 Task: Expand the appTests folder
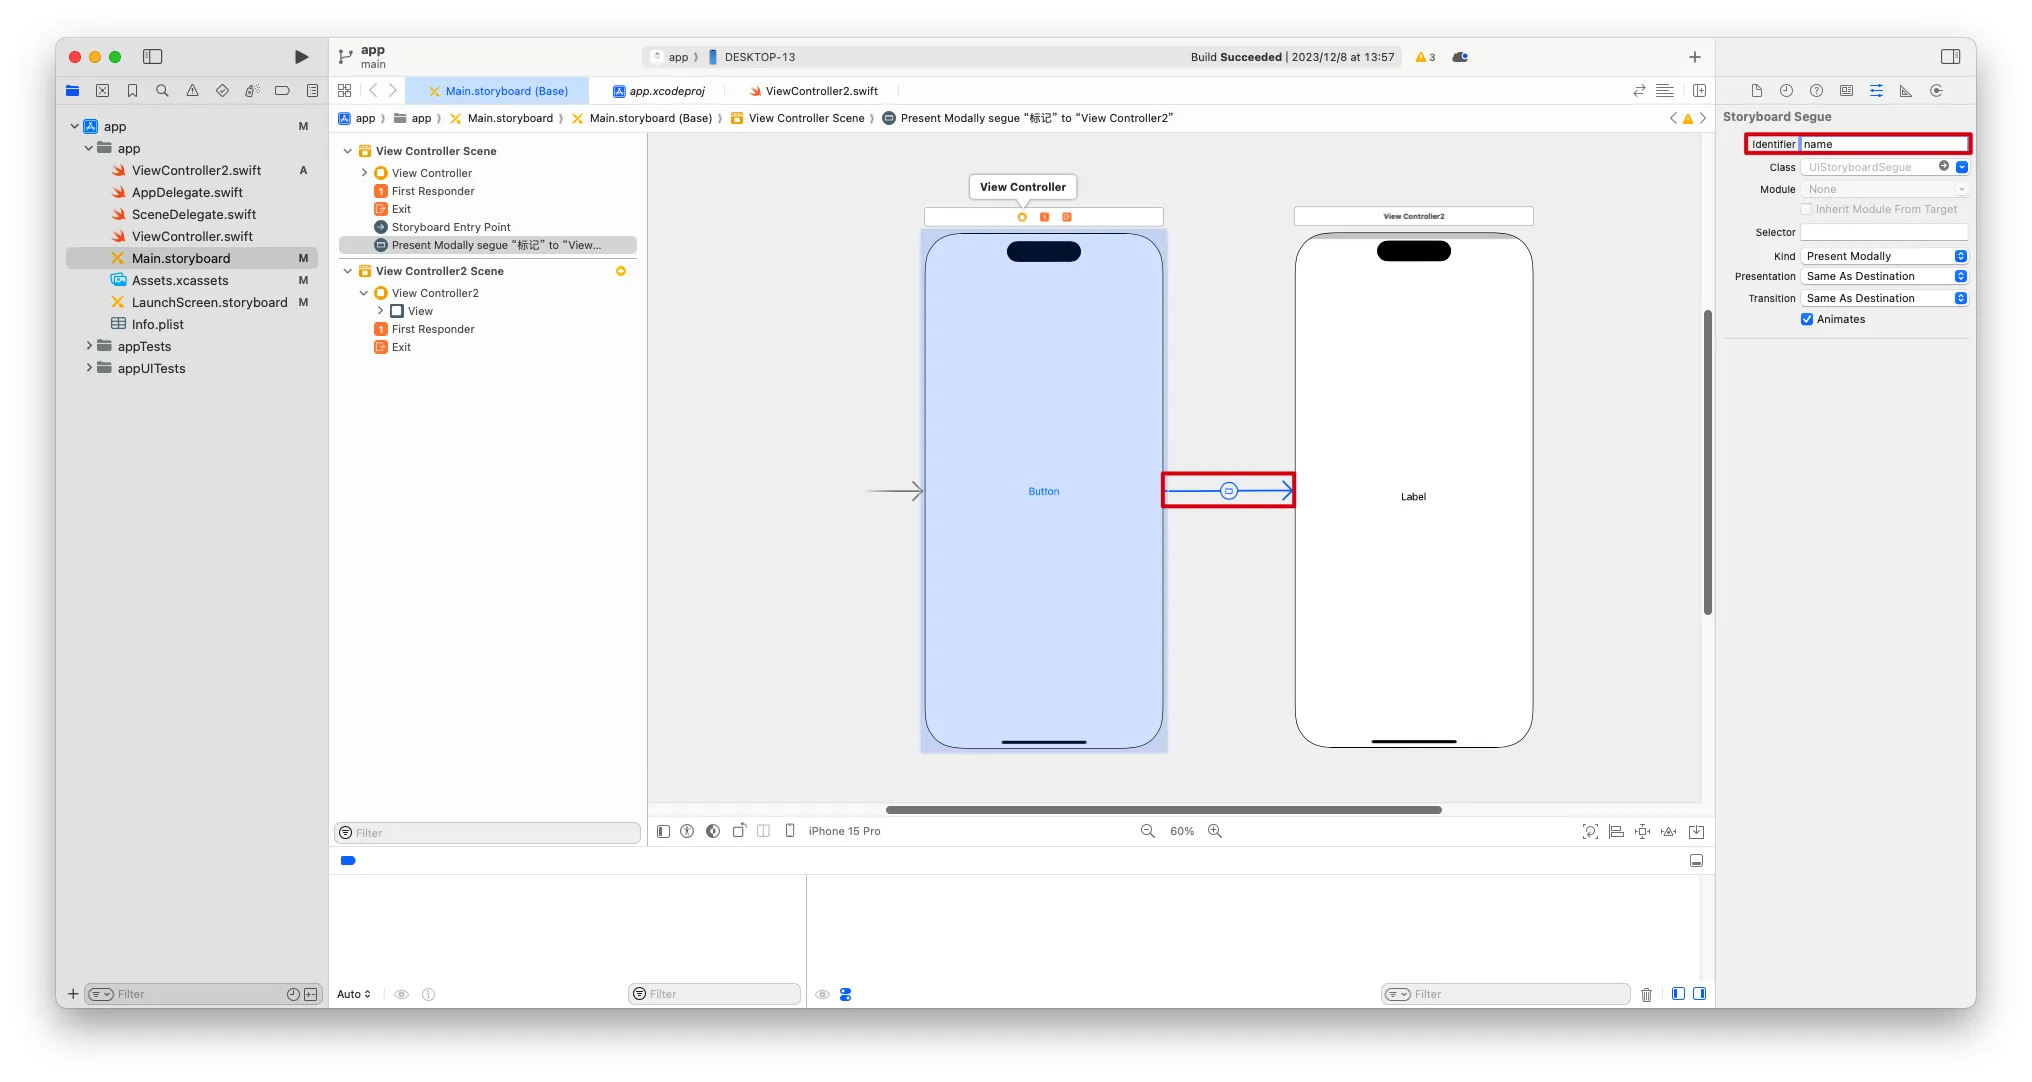pyautogui.click(x=89, y=346)
